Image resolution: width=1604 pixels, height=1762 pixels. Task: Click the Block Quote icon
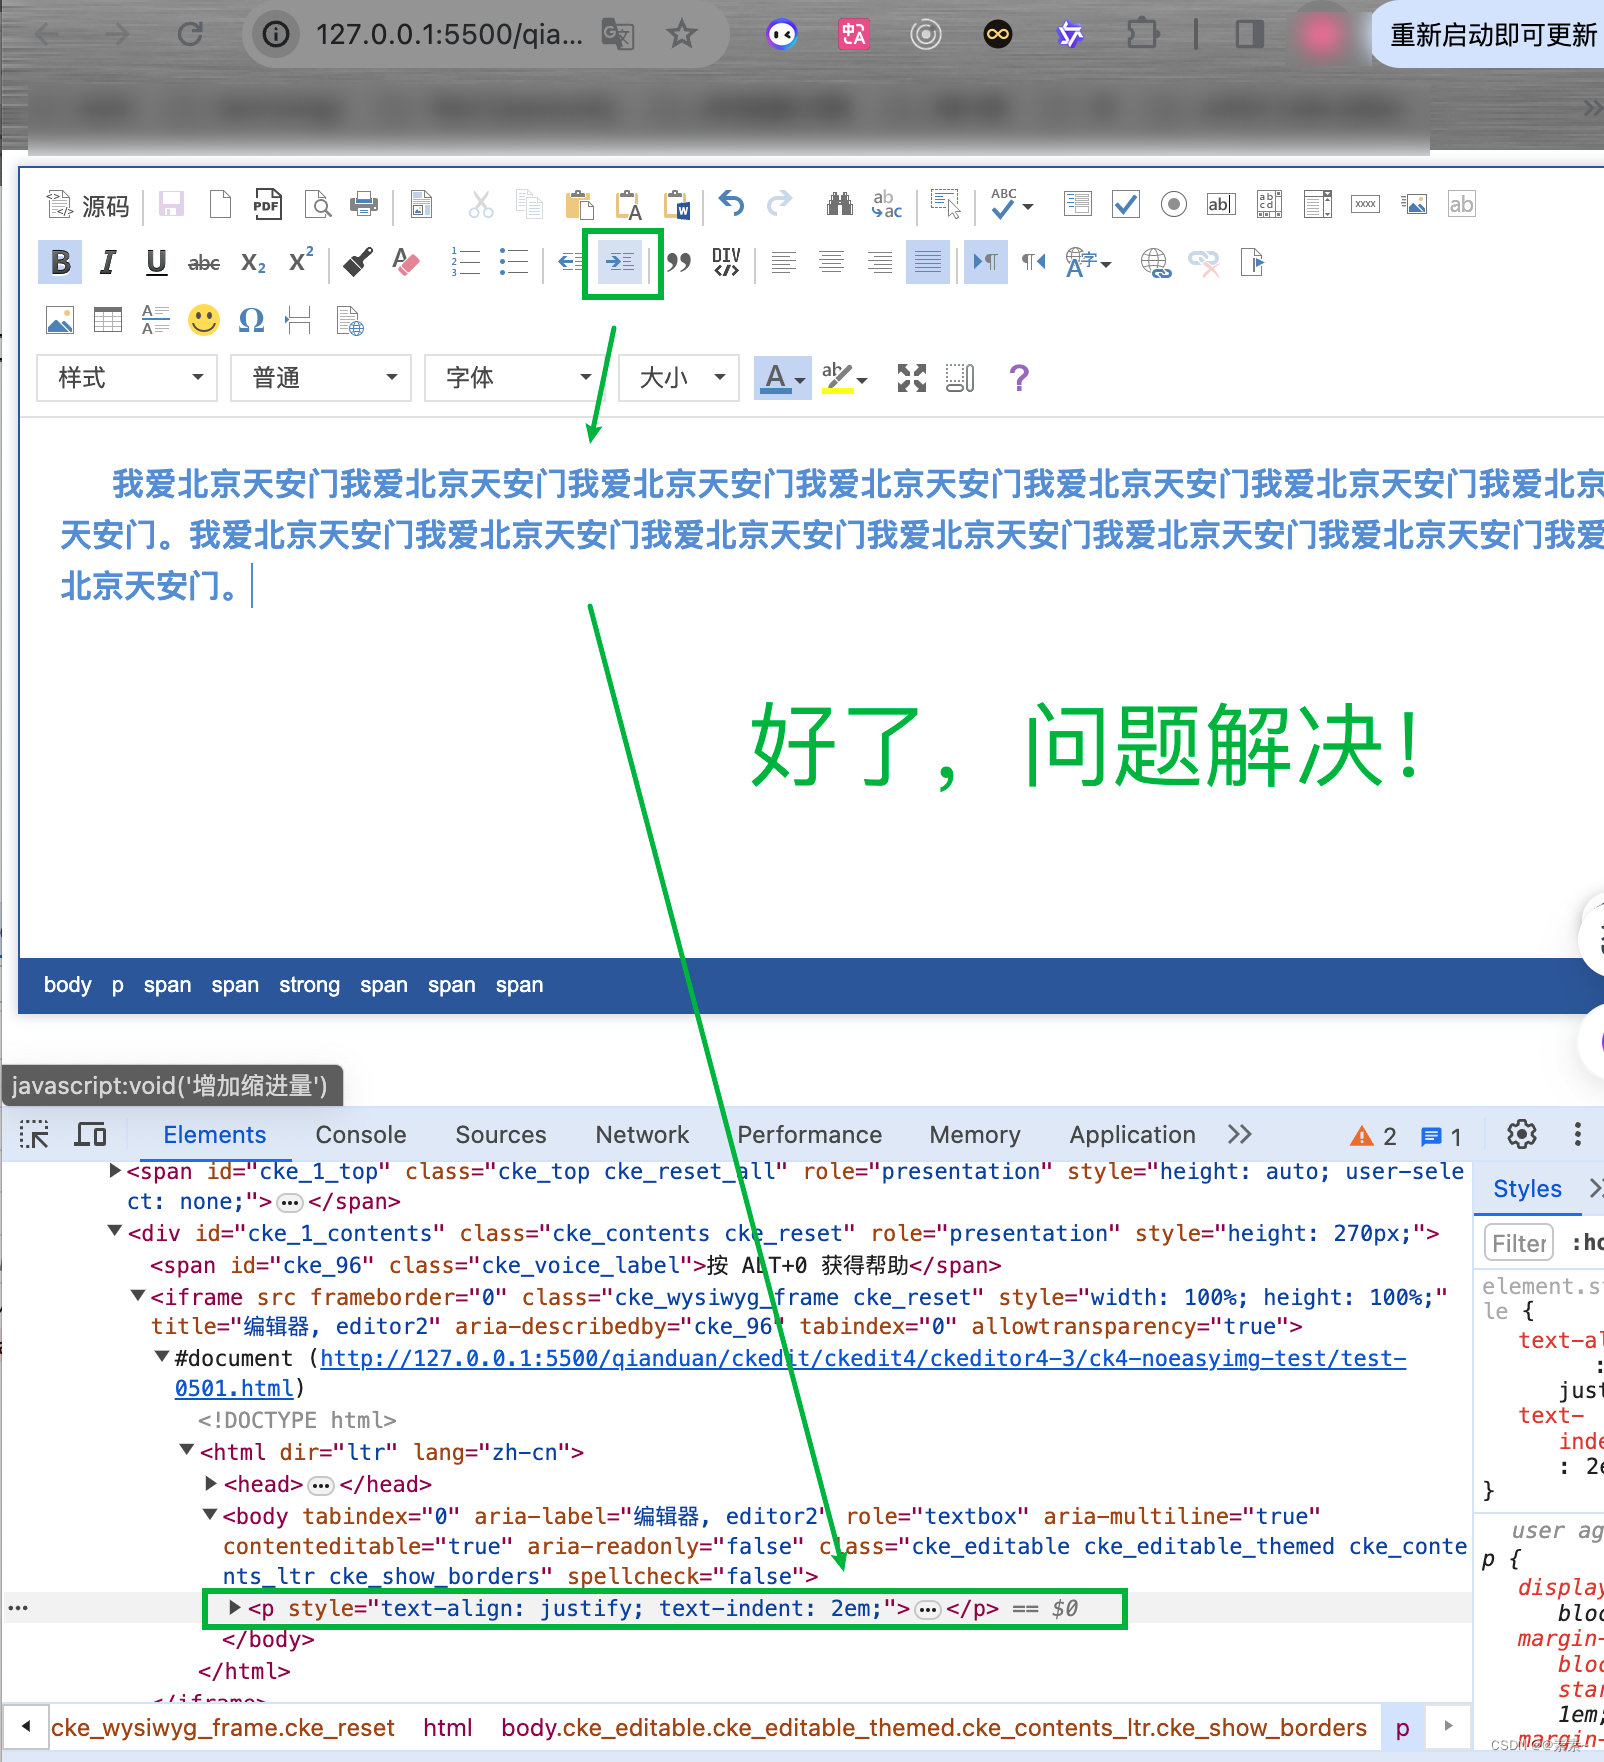679,262
